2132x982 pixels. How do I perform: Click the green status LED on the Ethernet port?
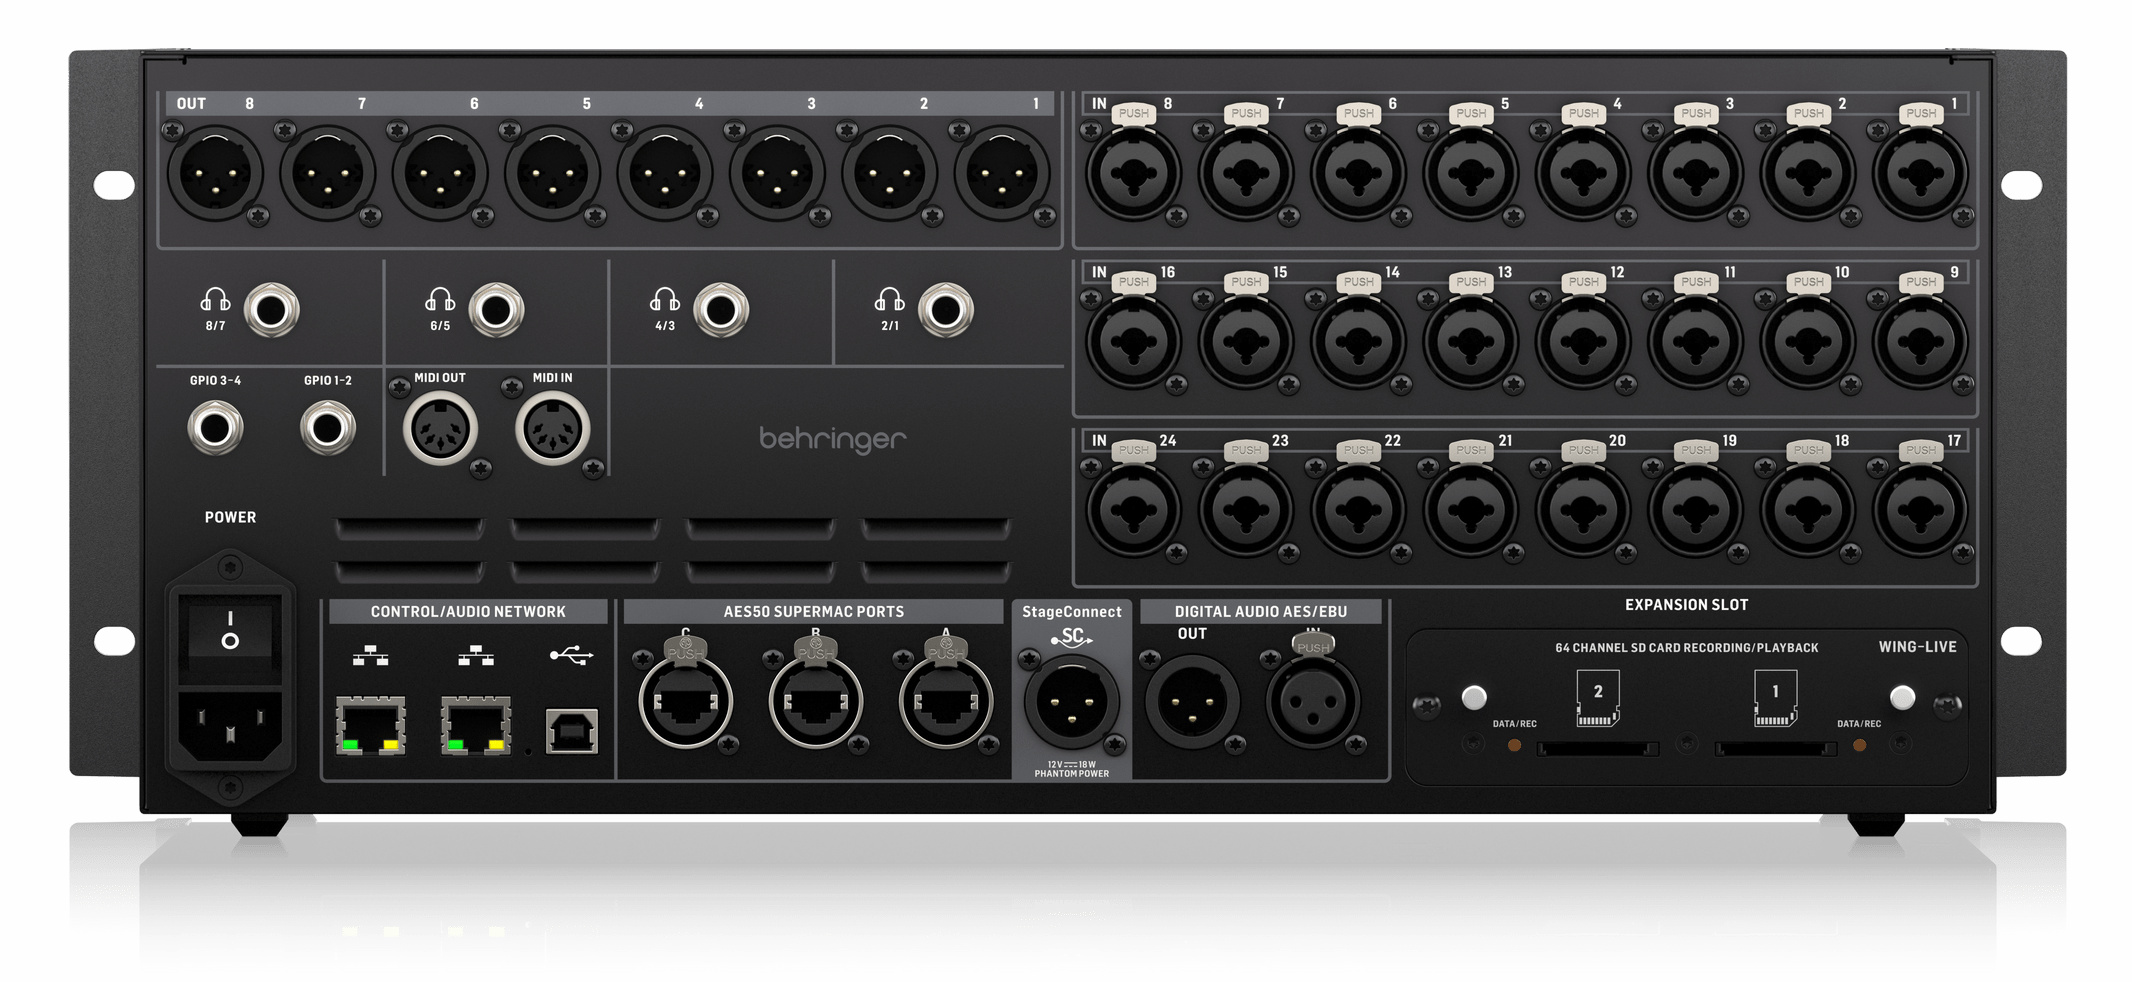[351, 744]
